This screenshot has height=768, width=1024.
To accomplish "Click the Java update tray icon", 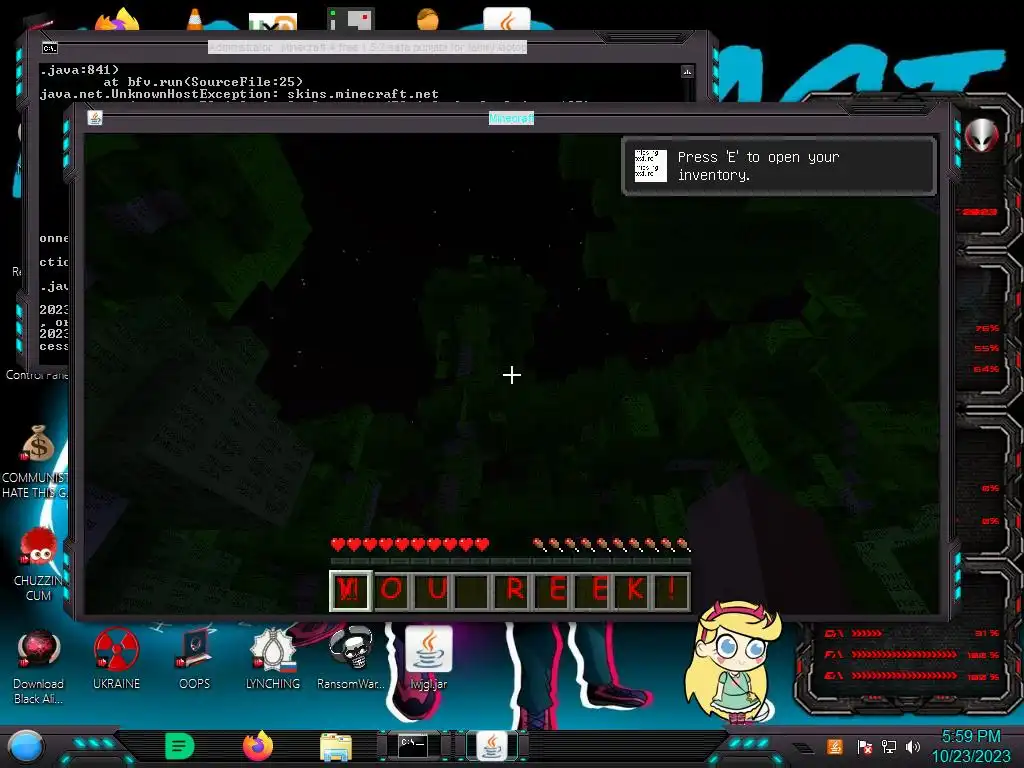I will tap(835, 746).
